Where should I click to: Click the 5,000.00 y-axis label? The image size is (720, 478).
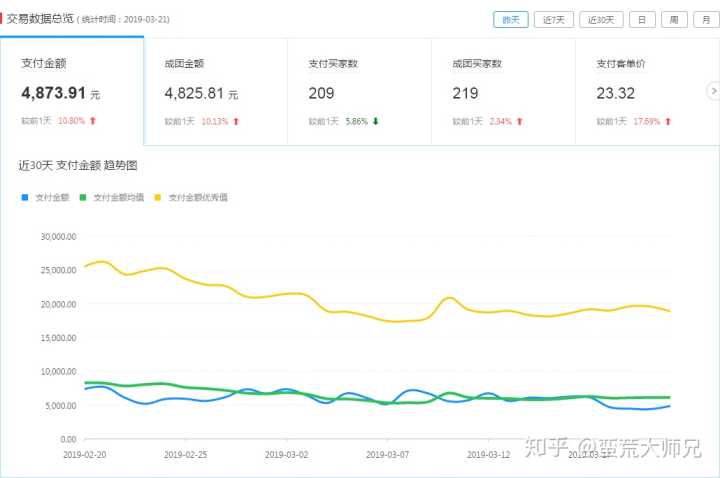tap(61, 406)
